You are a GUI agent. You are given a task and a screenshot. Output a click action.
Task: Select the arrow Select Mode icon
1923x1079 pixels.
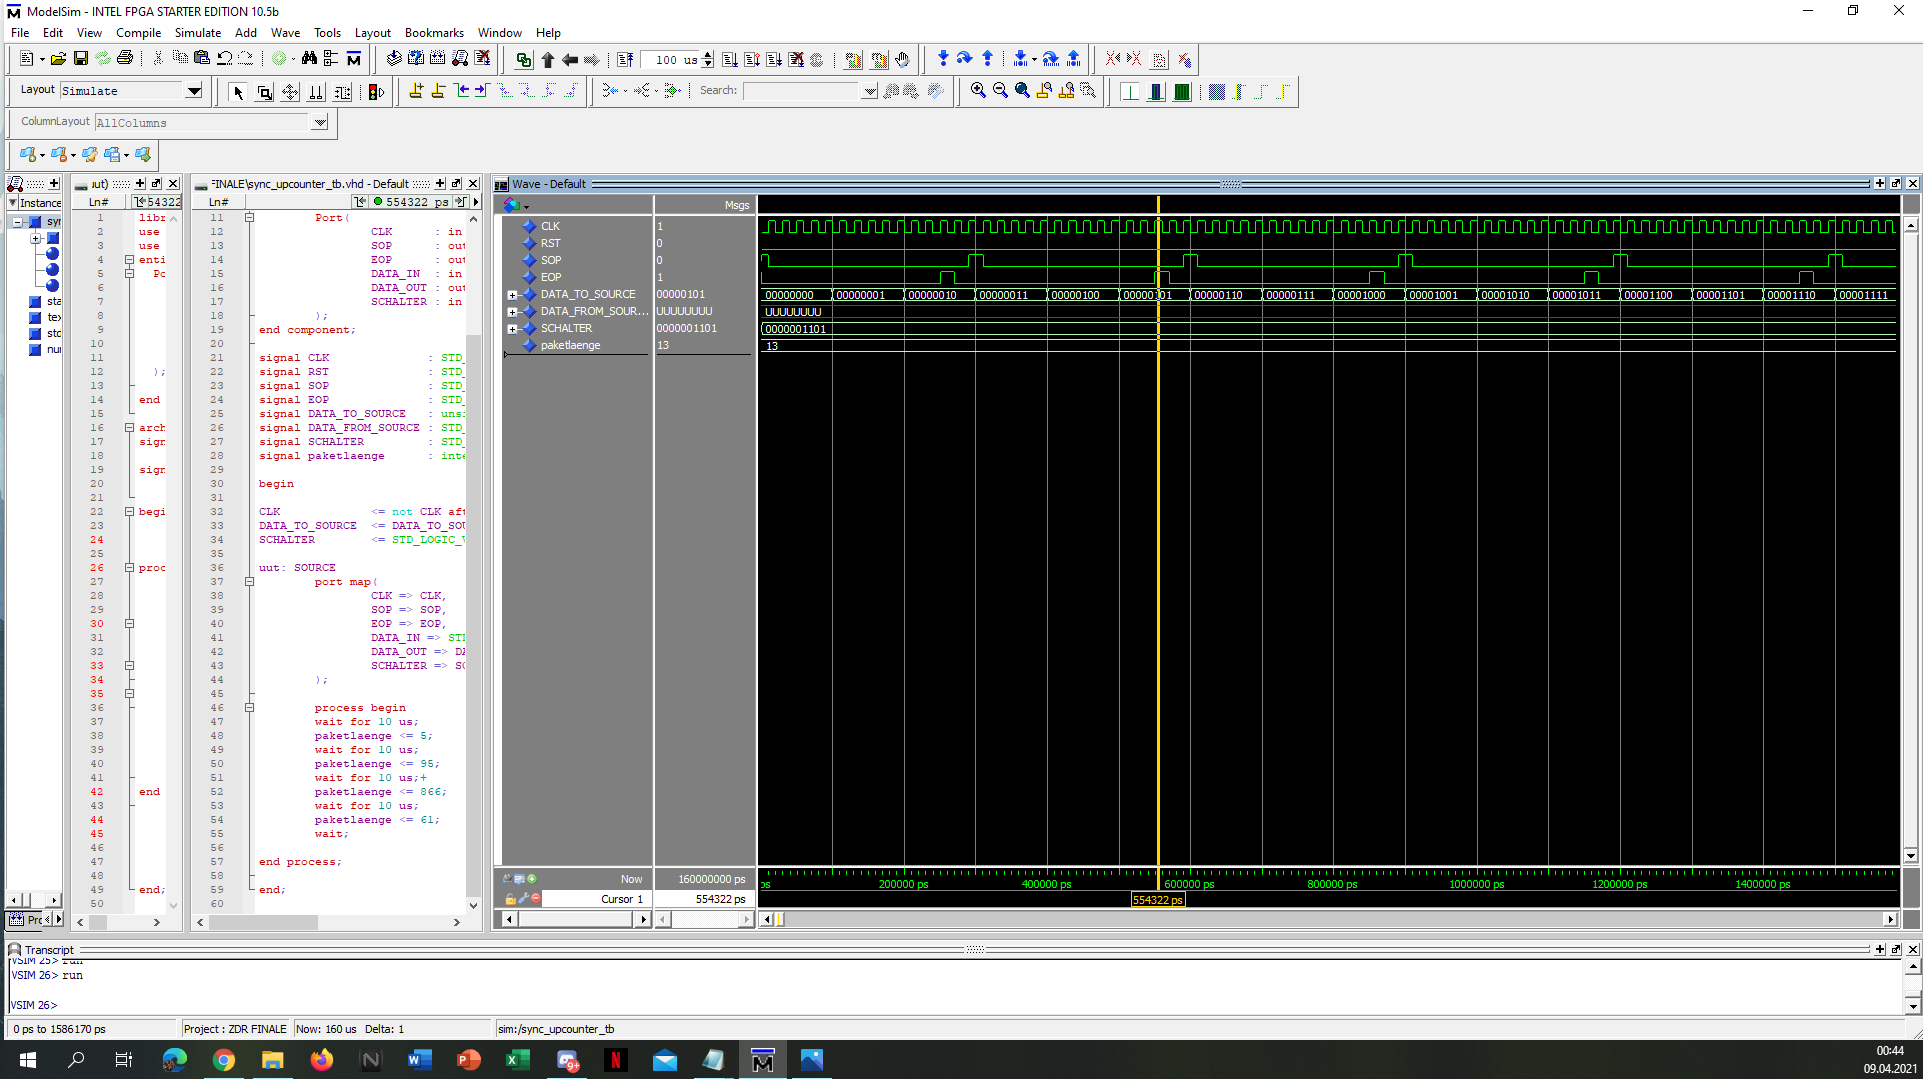pos(238,92)
